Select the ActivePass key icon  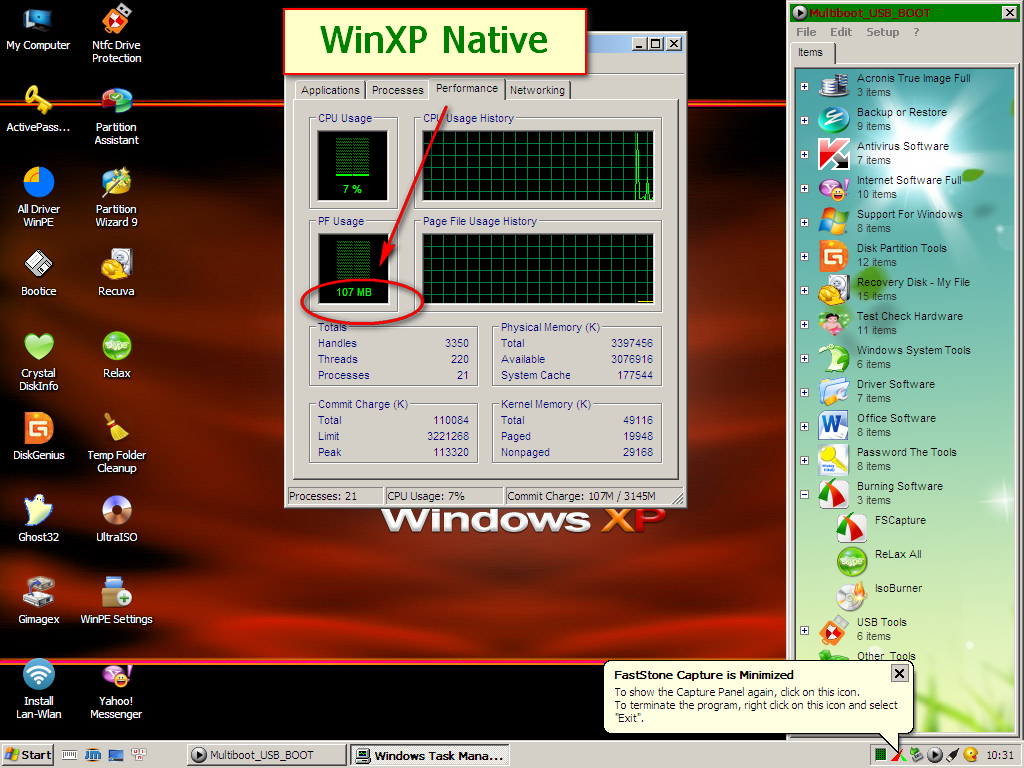tap(38, 110)
